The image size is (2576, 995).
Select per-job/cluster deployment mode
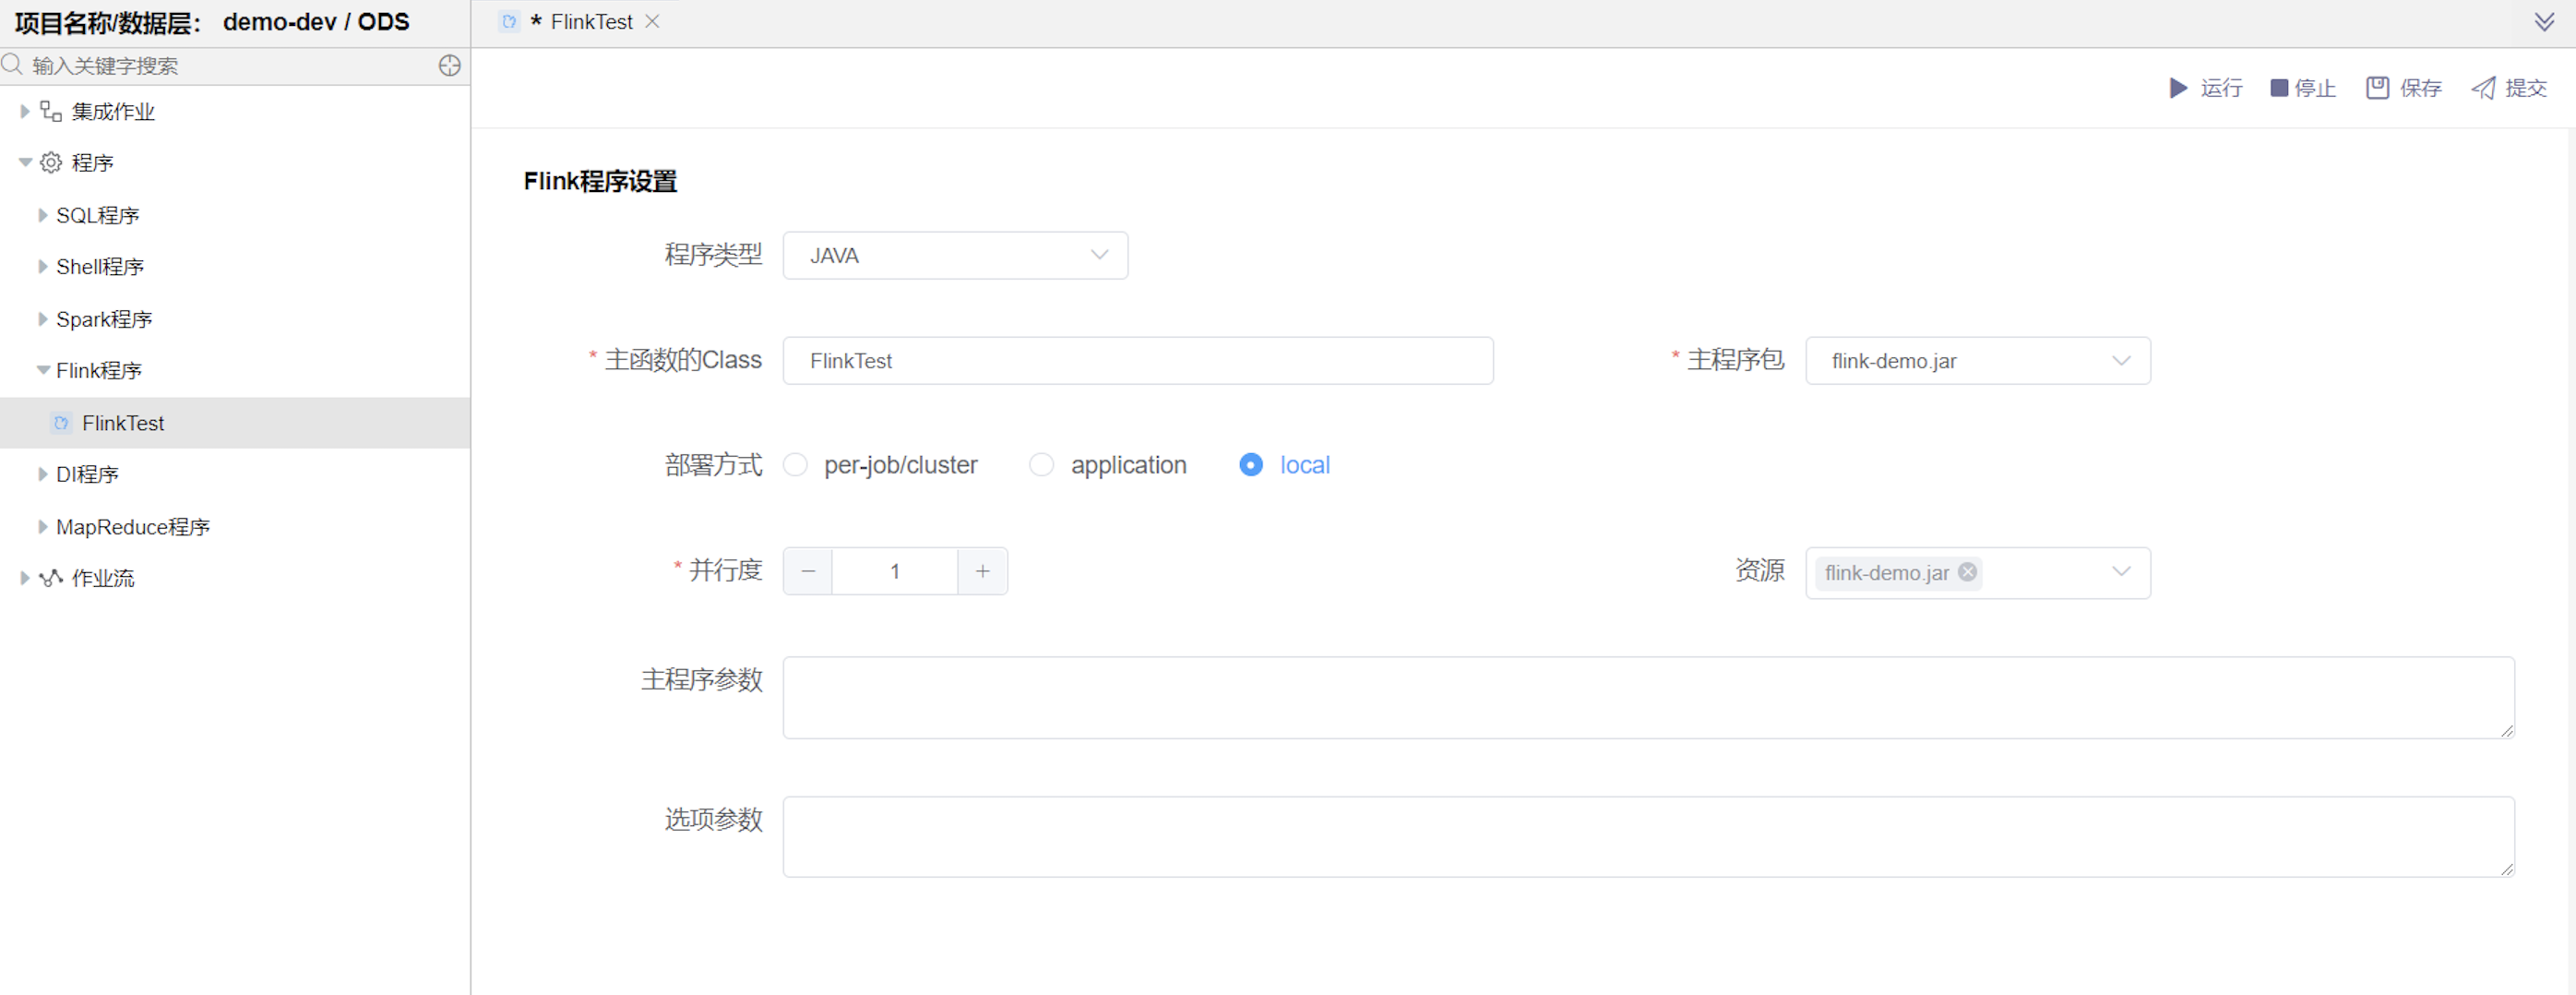pyautogui.click(x=796, y=465)
